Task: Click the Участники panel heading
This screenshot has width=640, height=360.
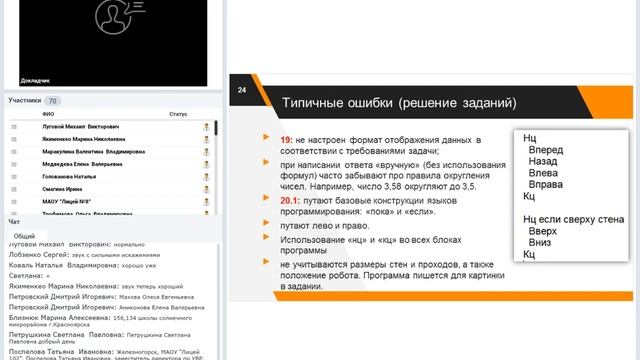Action: (25, 100)
